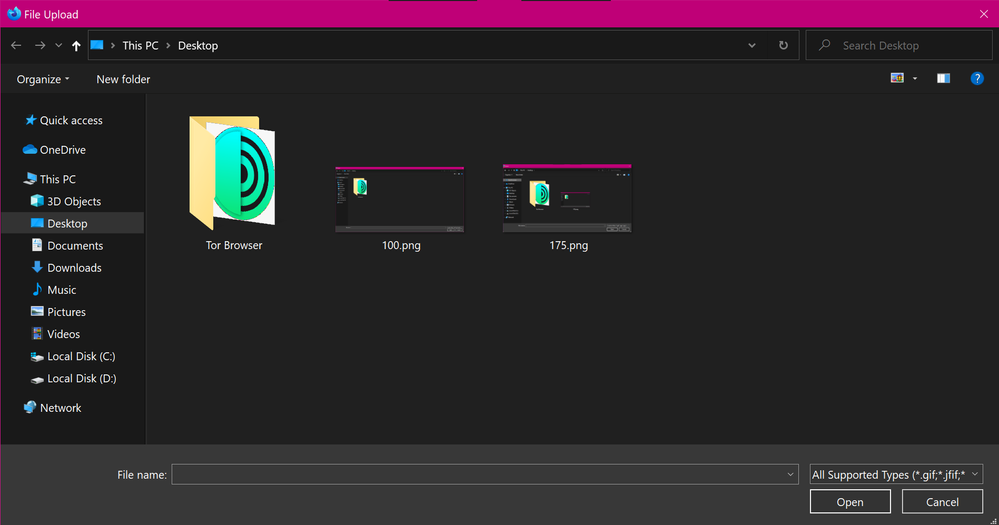Click the Music note icon

coord(37,289)
